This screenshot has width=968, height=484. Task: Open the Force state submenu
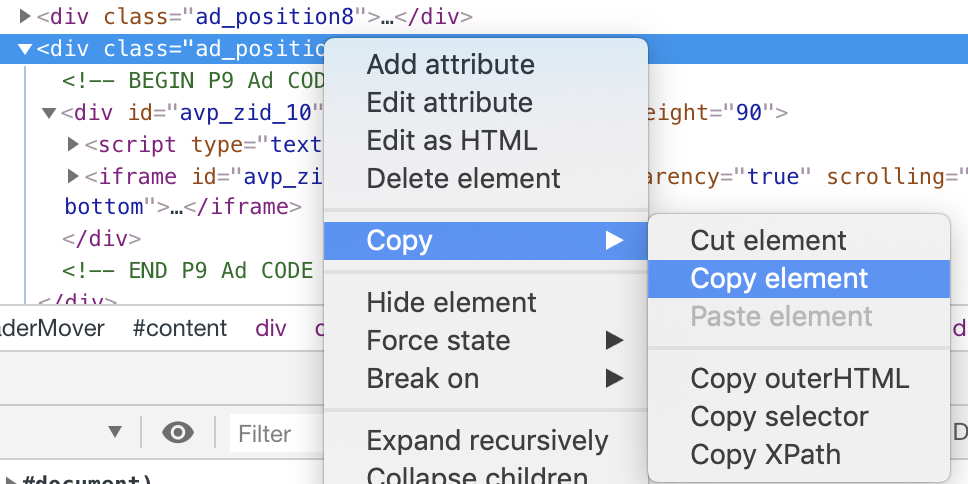tap(485, 341)
